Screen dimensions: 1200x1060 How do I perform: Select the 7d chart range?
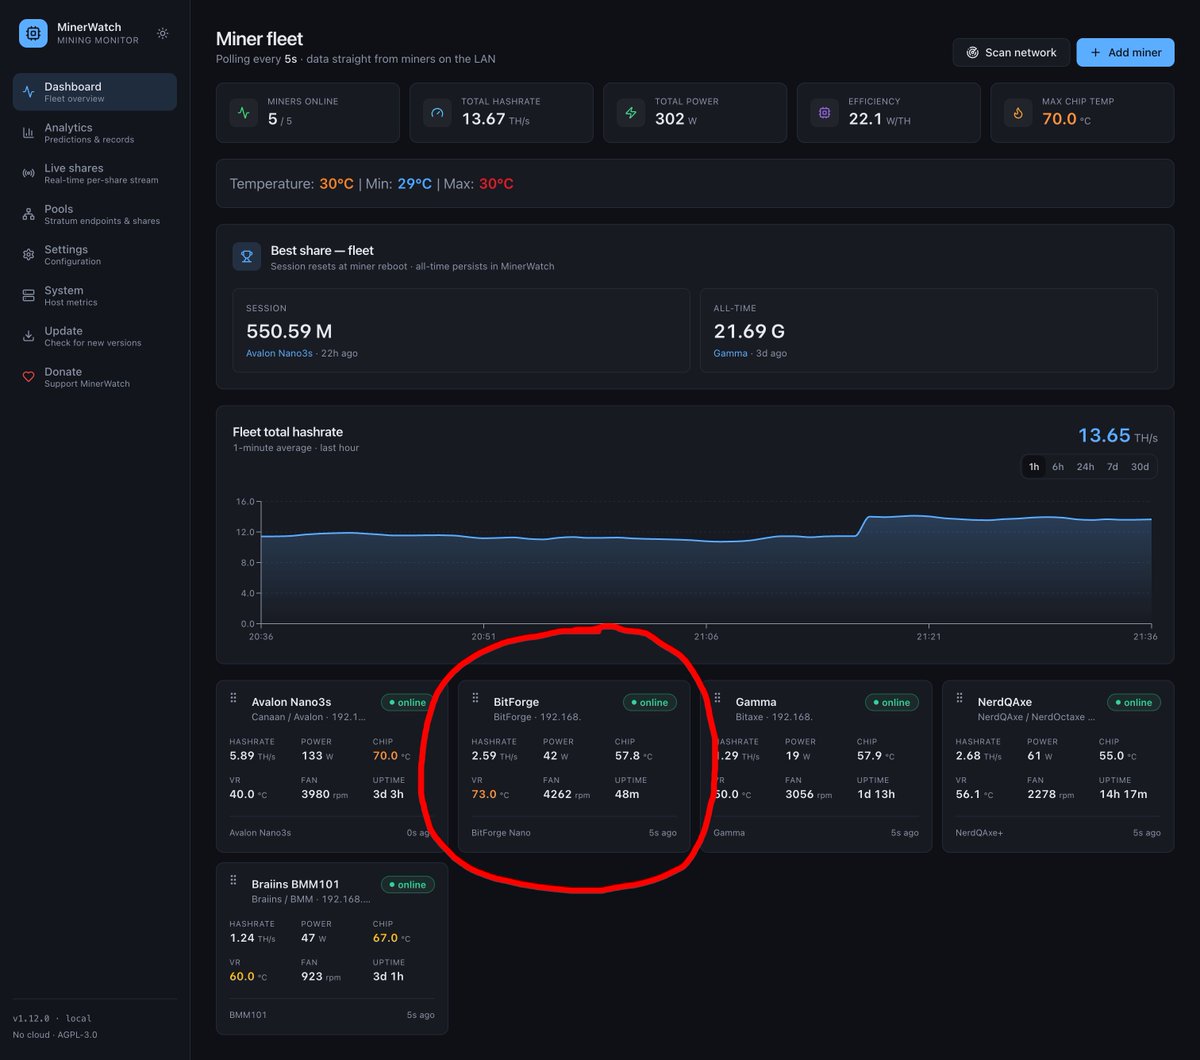pos(1112,466)
